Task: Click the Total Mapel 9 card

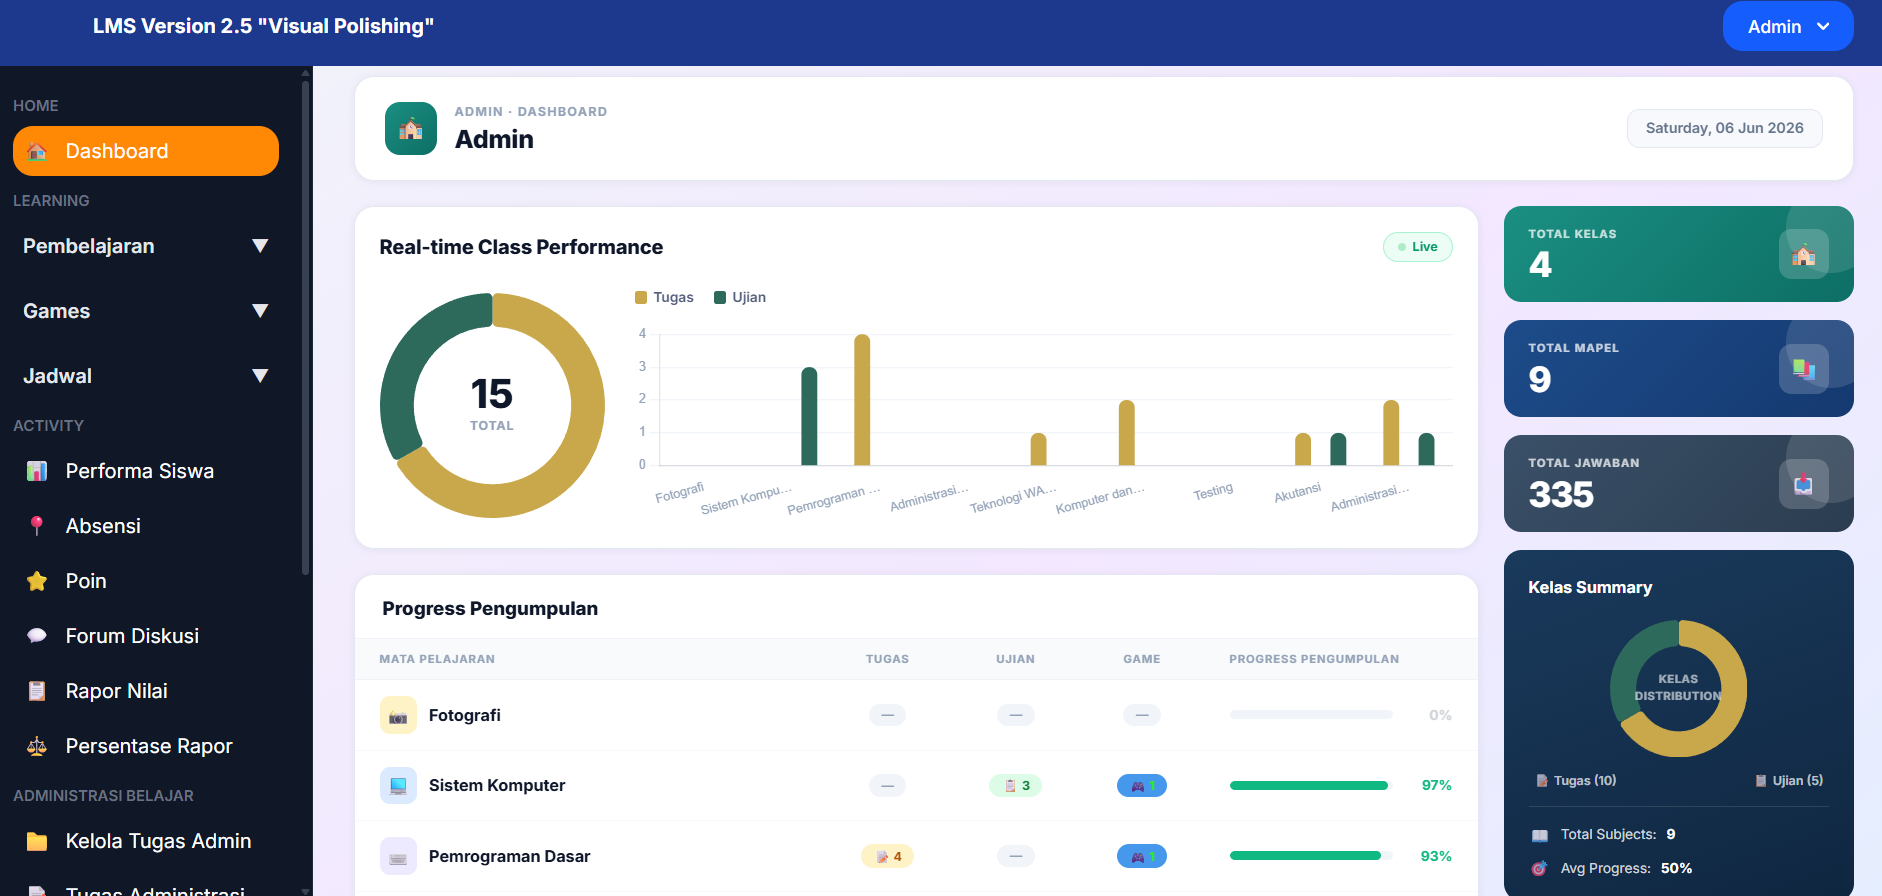Action: pos(1679,369)
